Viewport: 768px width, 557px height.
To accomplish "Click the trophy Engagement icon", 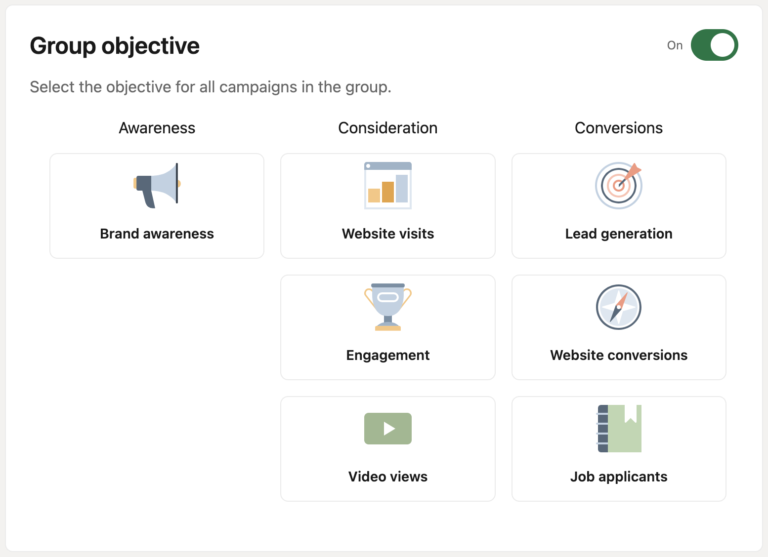I will click(x=388, y=307).
